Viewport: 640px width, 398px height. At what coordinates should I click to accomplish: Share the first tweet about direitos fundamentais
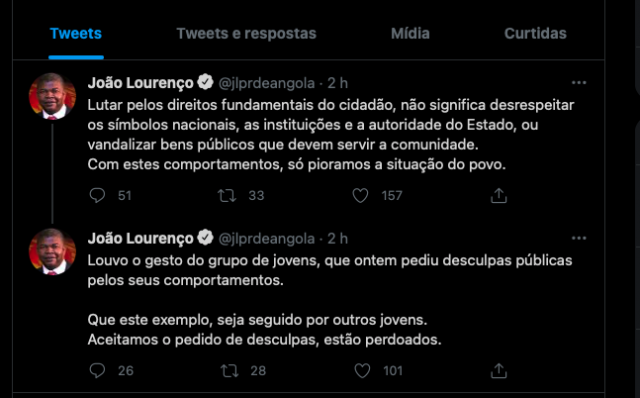pyautogui.click(x=498, y=196)
